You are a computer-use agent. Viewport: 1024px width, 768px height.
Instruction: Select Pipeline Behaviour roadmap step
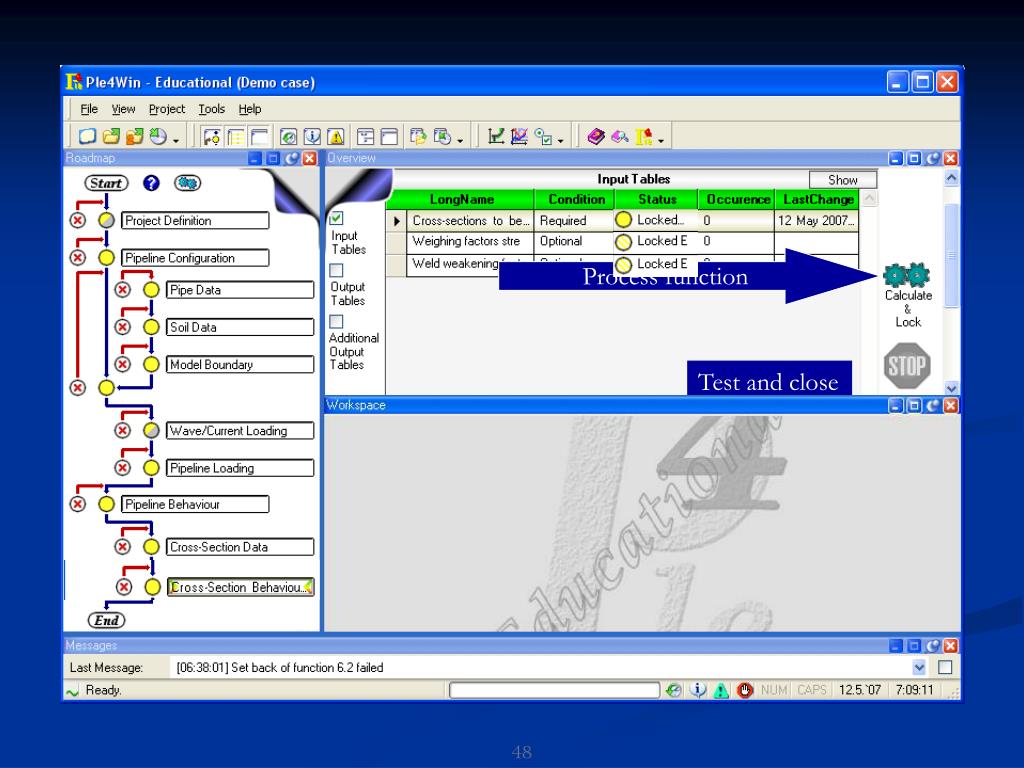click(195, 504)
